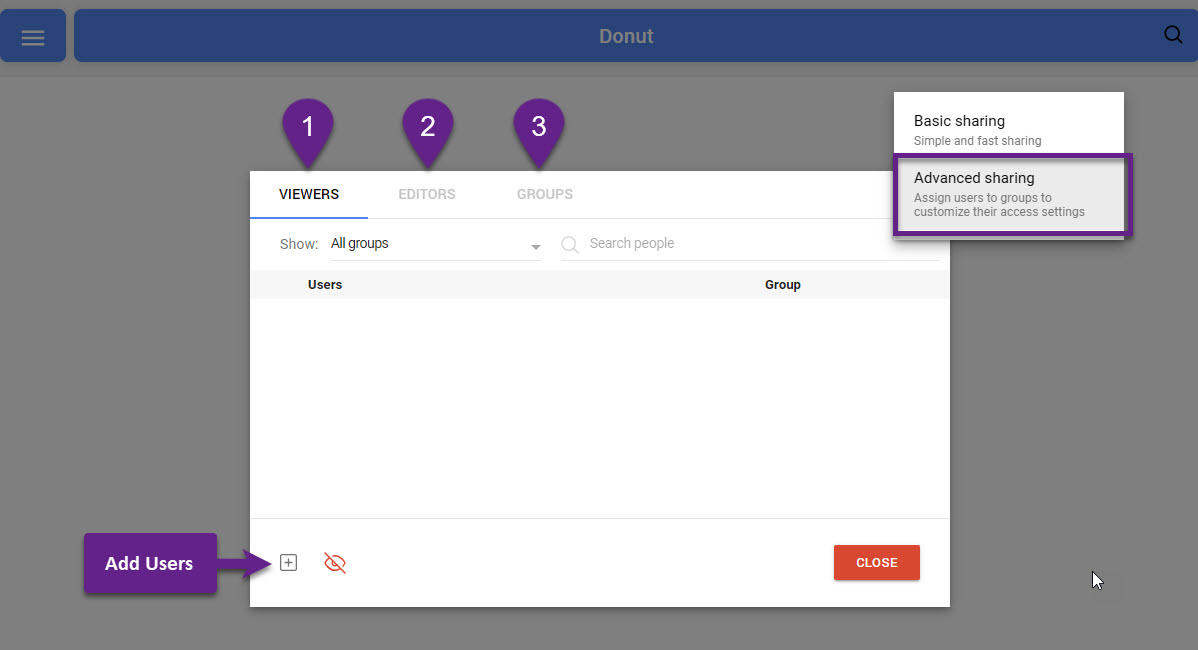
Task: Click the magnifier icon beside Search people
Action: 570,244
